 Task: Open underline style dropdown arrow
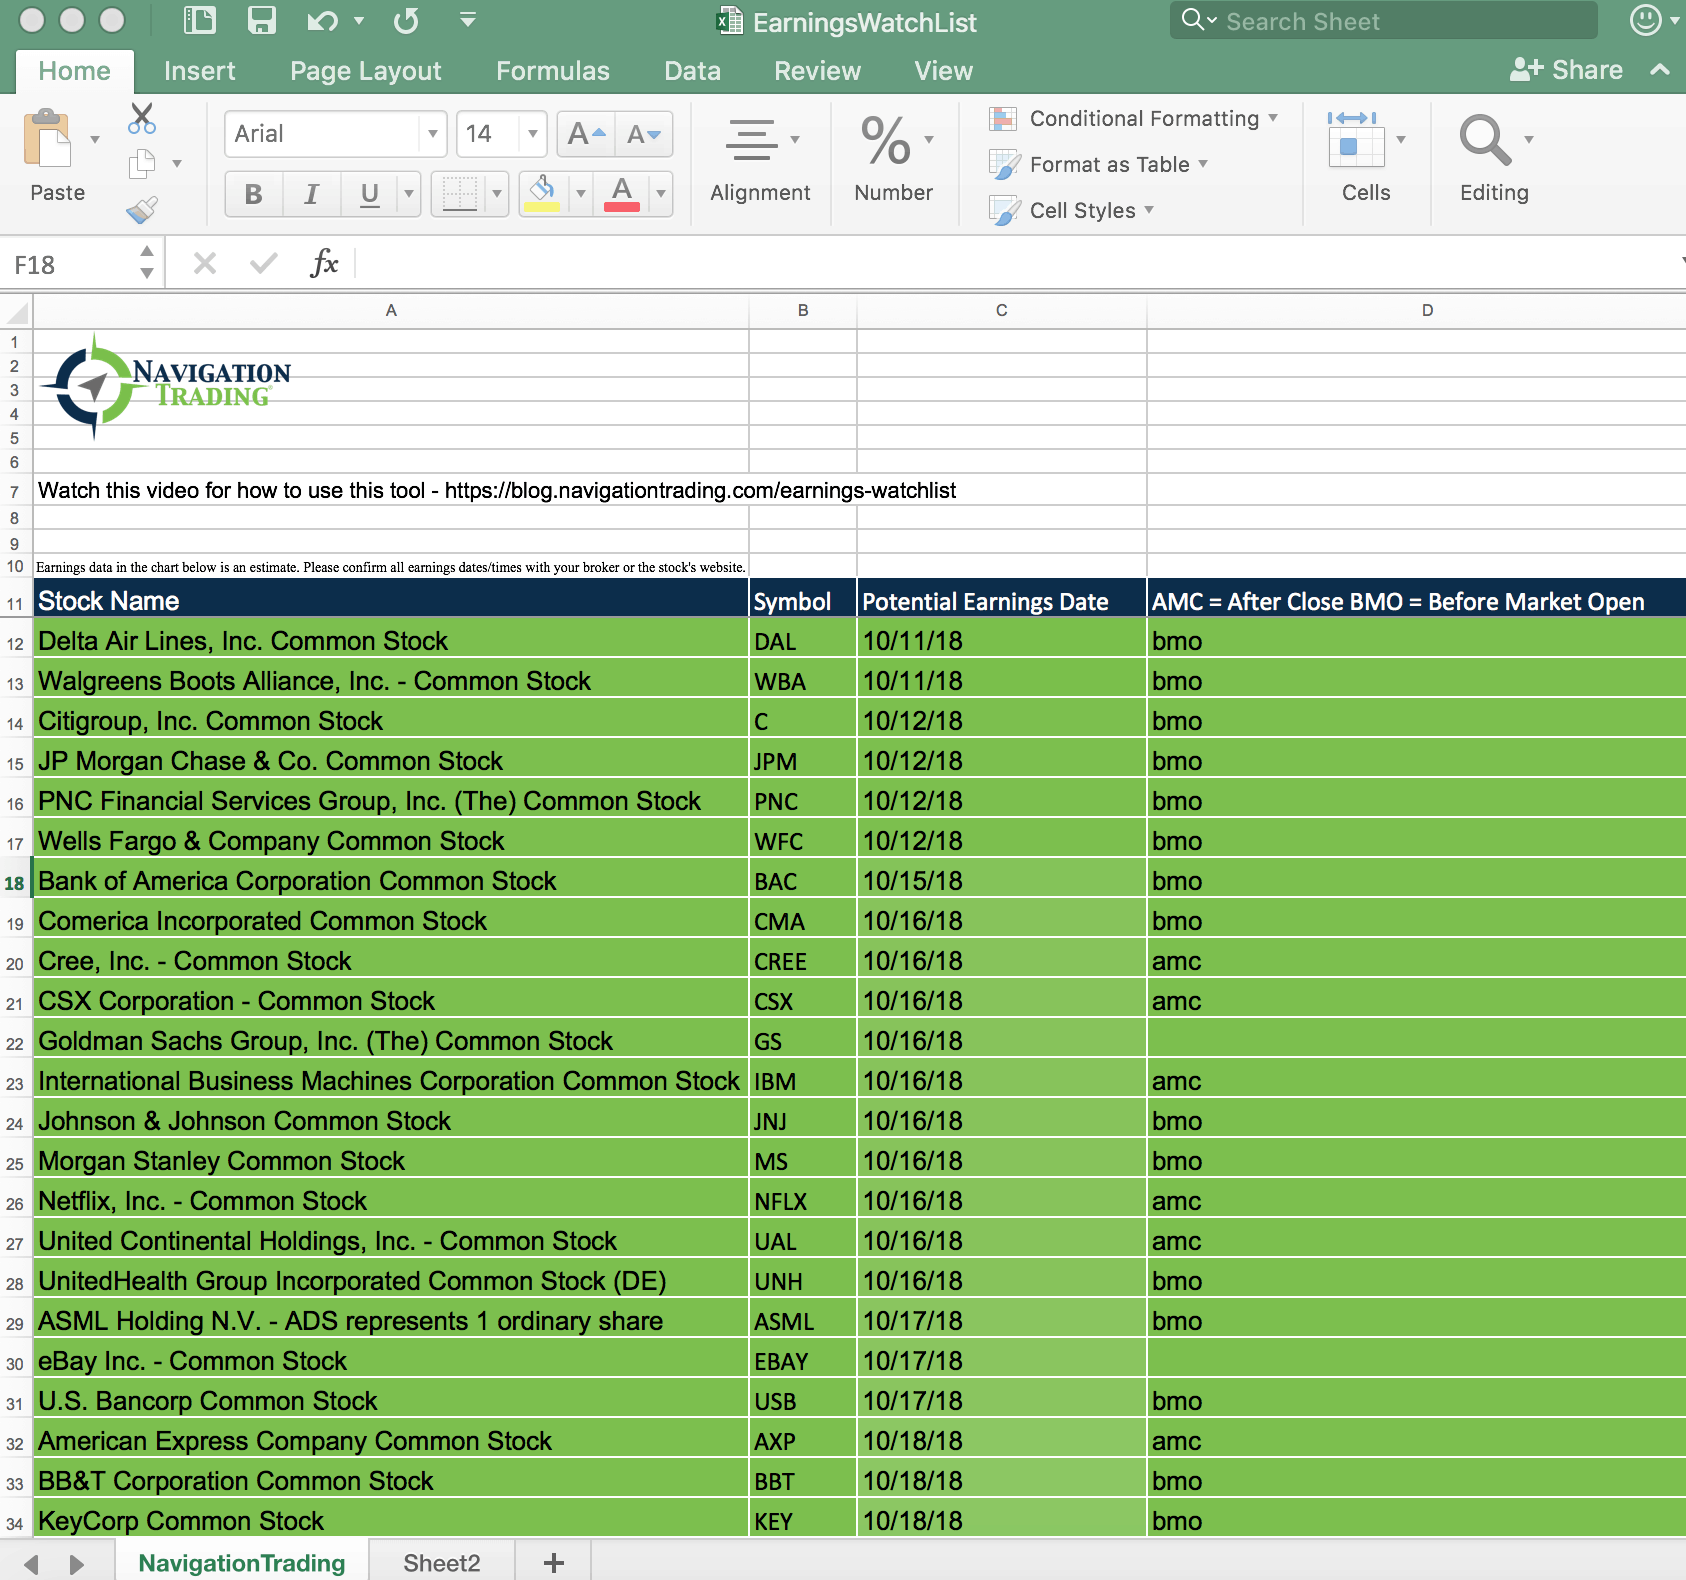point(408,194)
